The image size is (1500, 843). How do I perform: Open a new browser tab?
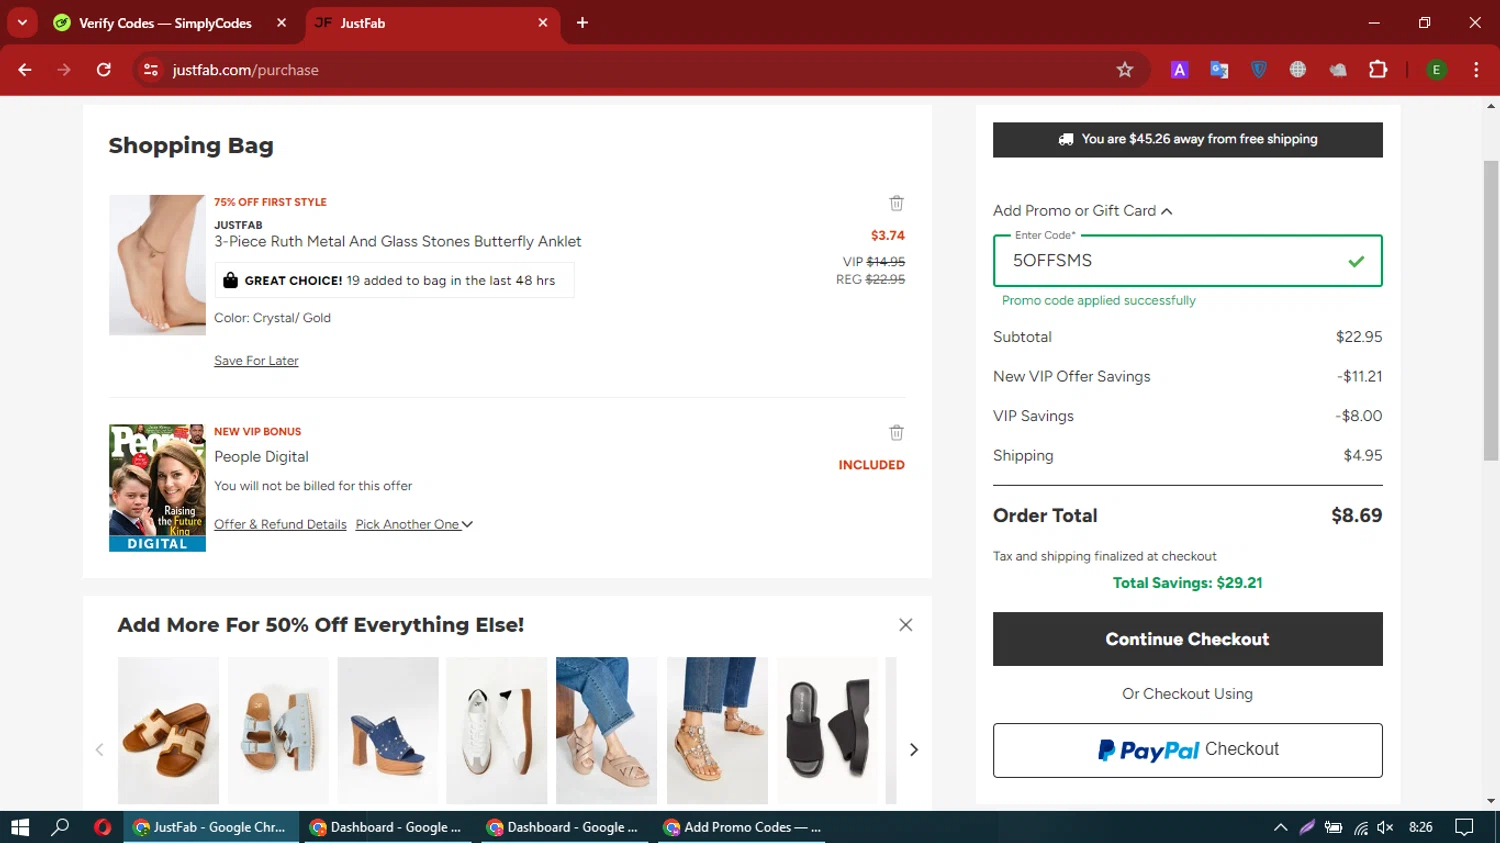[582, 23]
